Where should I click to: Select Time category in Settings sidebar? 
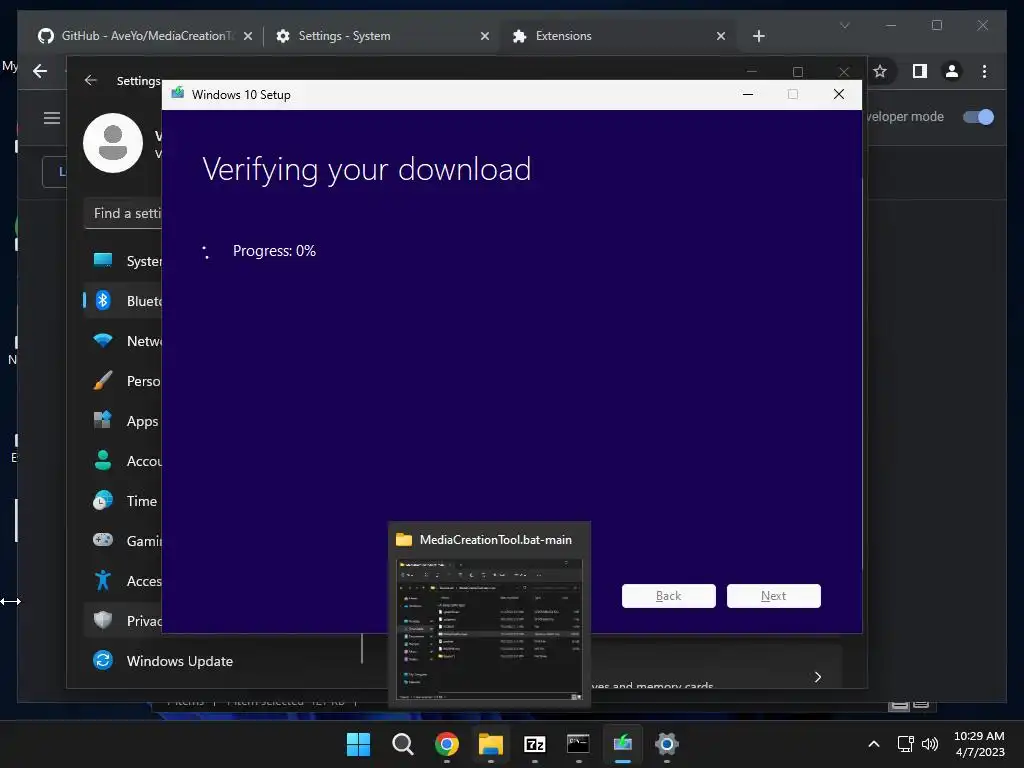pyautogui.click(x=123, y=501)
